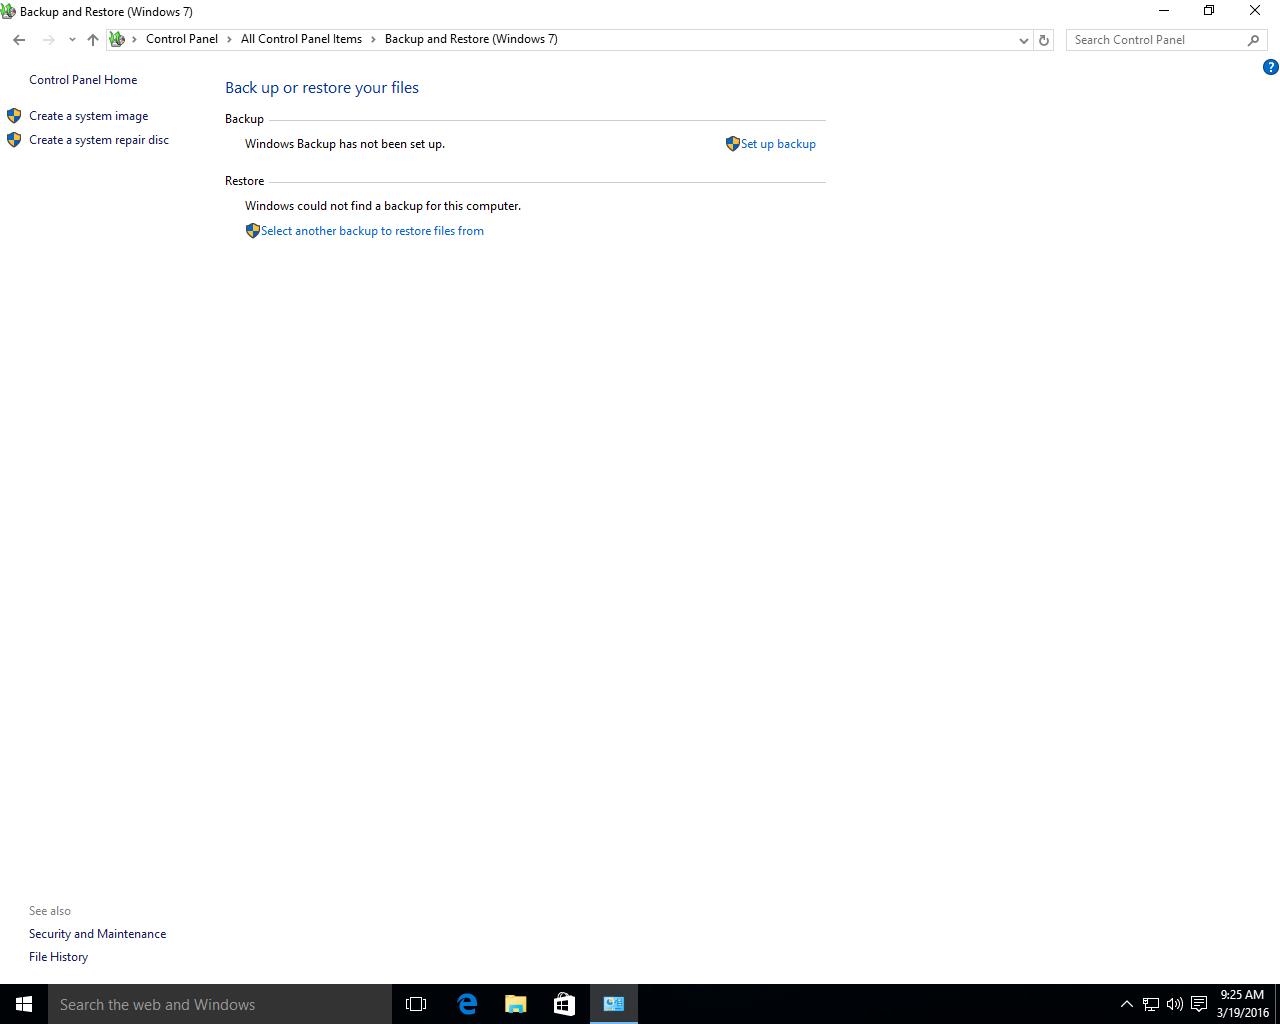Restore down the Backup and Restore window
1280x1024 pixels.
(1209, 11)
